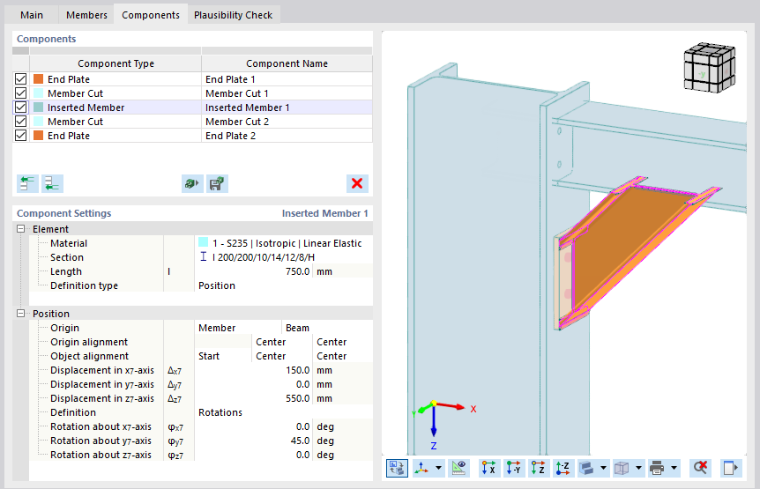Screen dimensions: 760x489
Task: Click the I-section icon beside section name
Action: [x=204, y=257]
